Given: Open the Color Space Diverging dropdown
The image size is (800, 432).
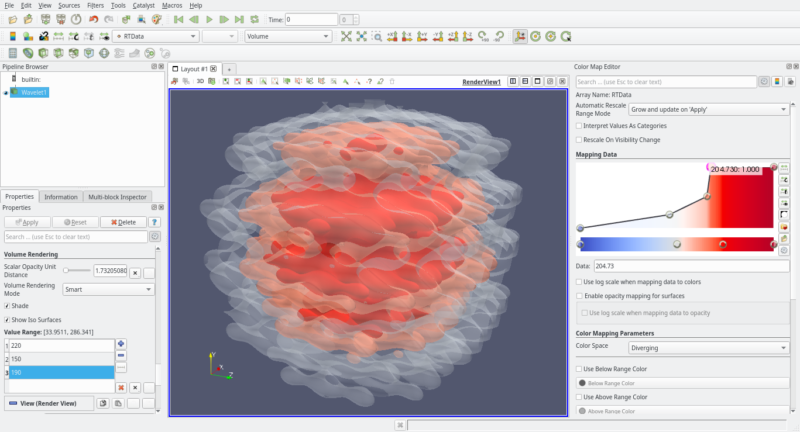Looking at the screenshot, I should (707, 348).
